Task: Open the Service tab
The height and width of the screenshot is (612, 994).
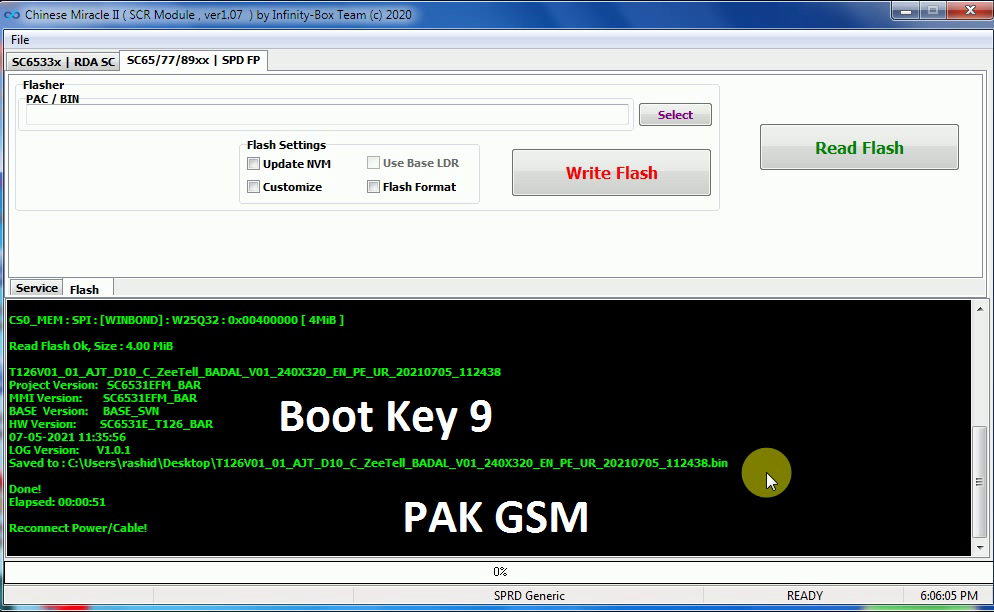Action: click(x=37, y=288)
